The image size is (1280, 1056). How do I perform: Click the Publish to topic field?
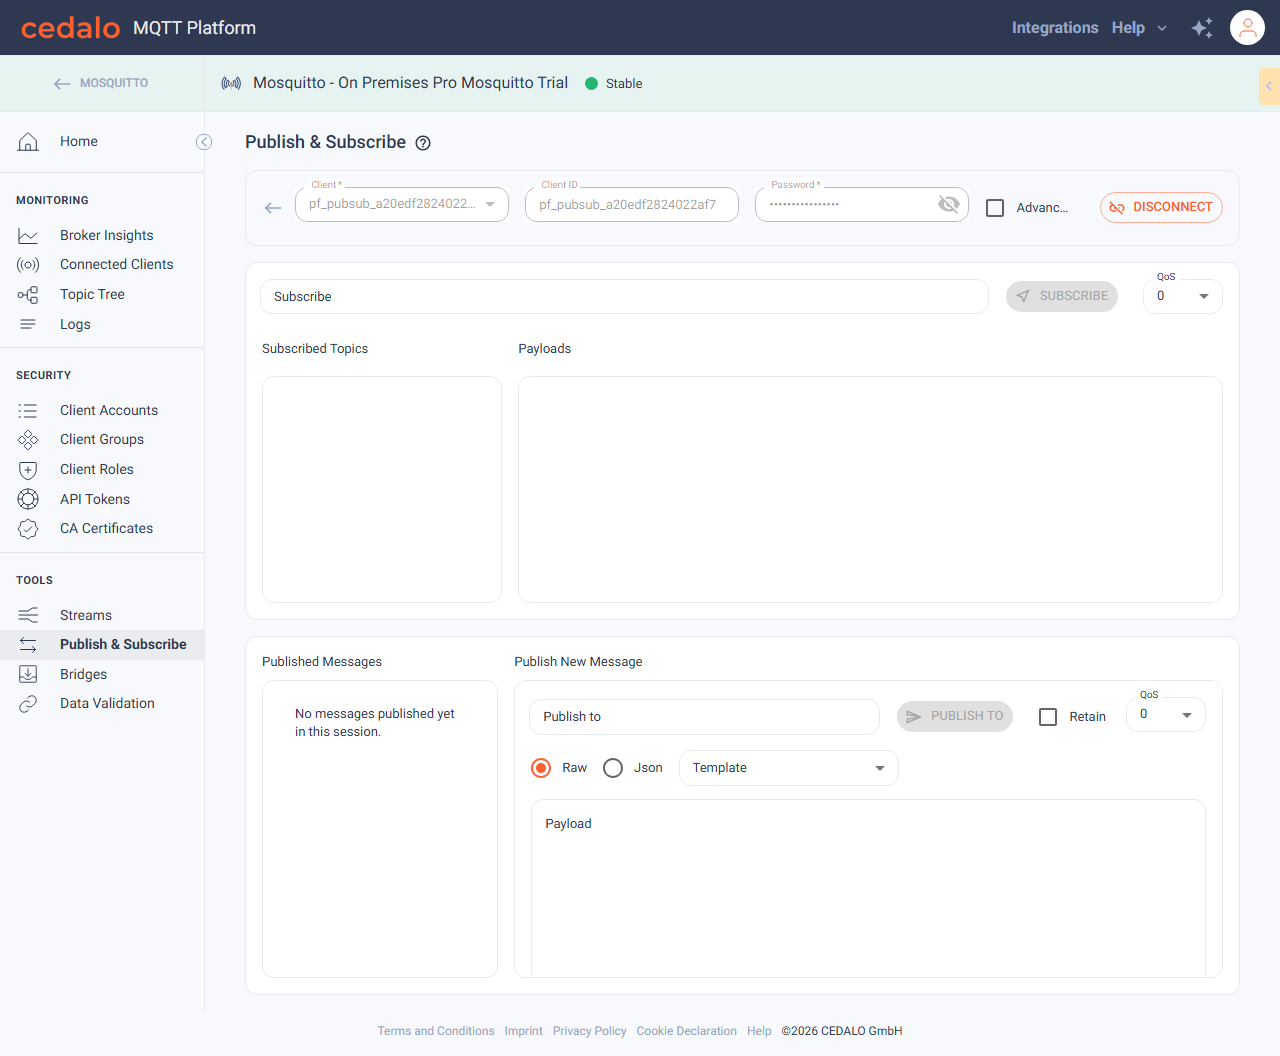tap(704, 717)
